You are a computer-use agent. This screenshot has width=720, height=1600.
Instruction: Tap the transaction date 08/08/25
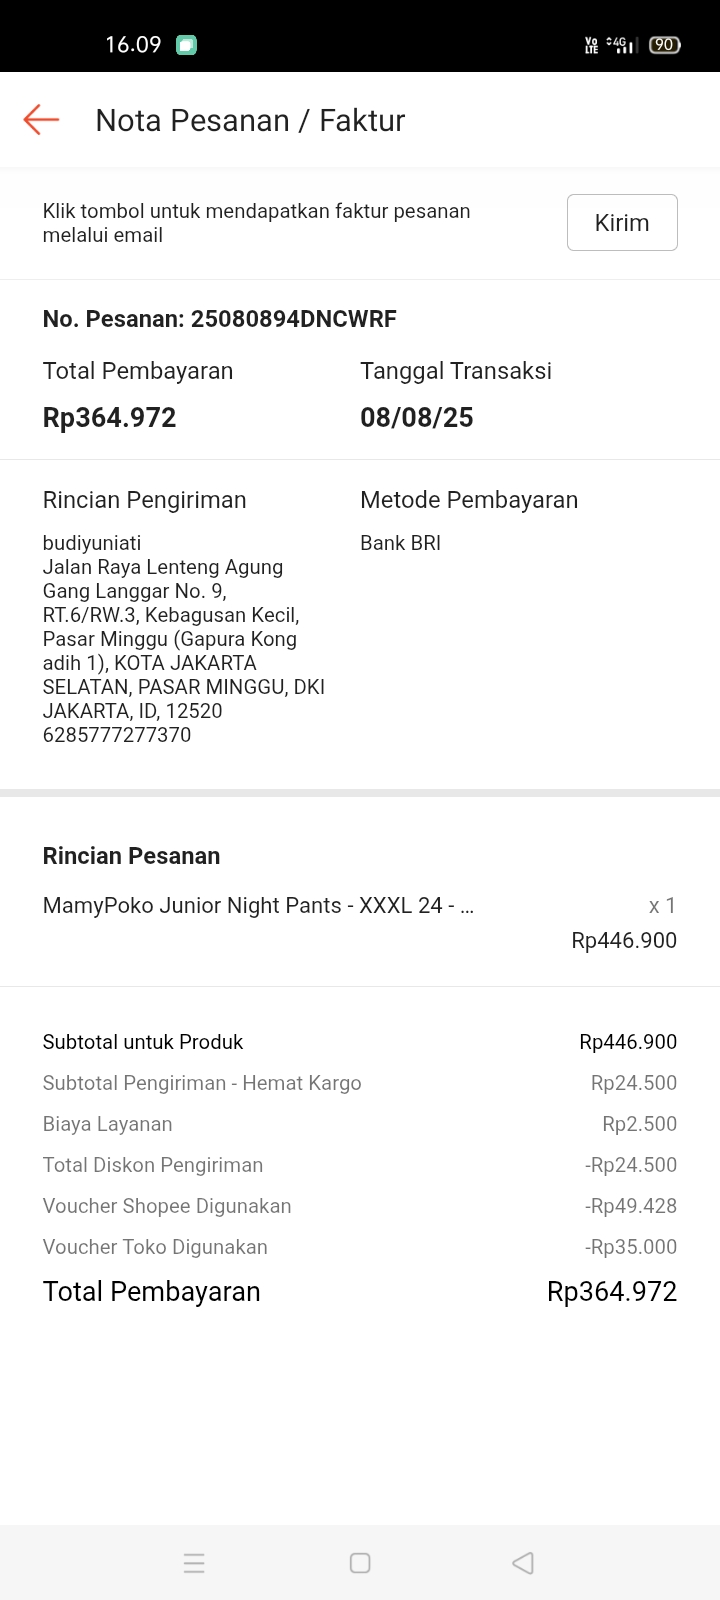tap(417, 417)
